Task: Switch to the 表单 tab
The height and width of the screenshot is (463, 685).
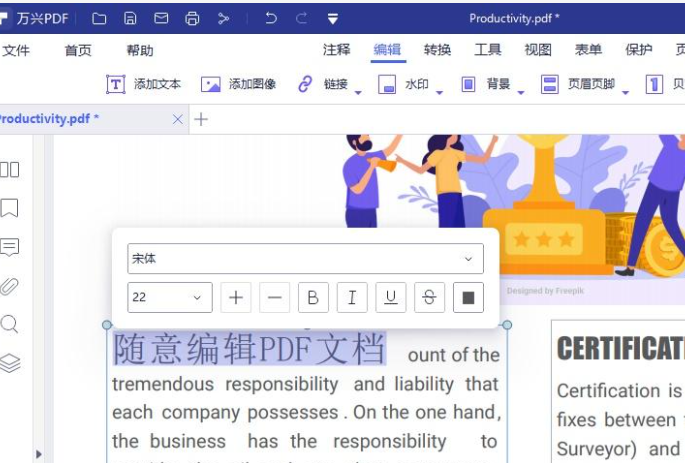Action: (x=588, y=50)
